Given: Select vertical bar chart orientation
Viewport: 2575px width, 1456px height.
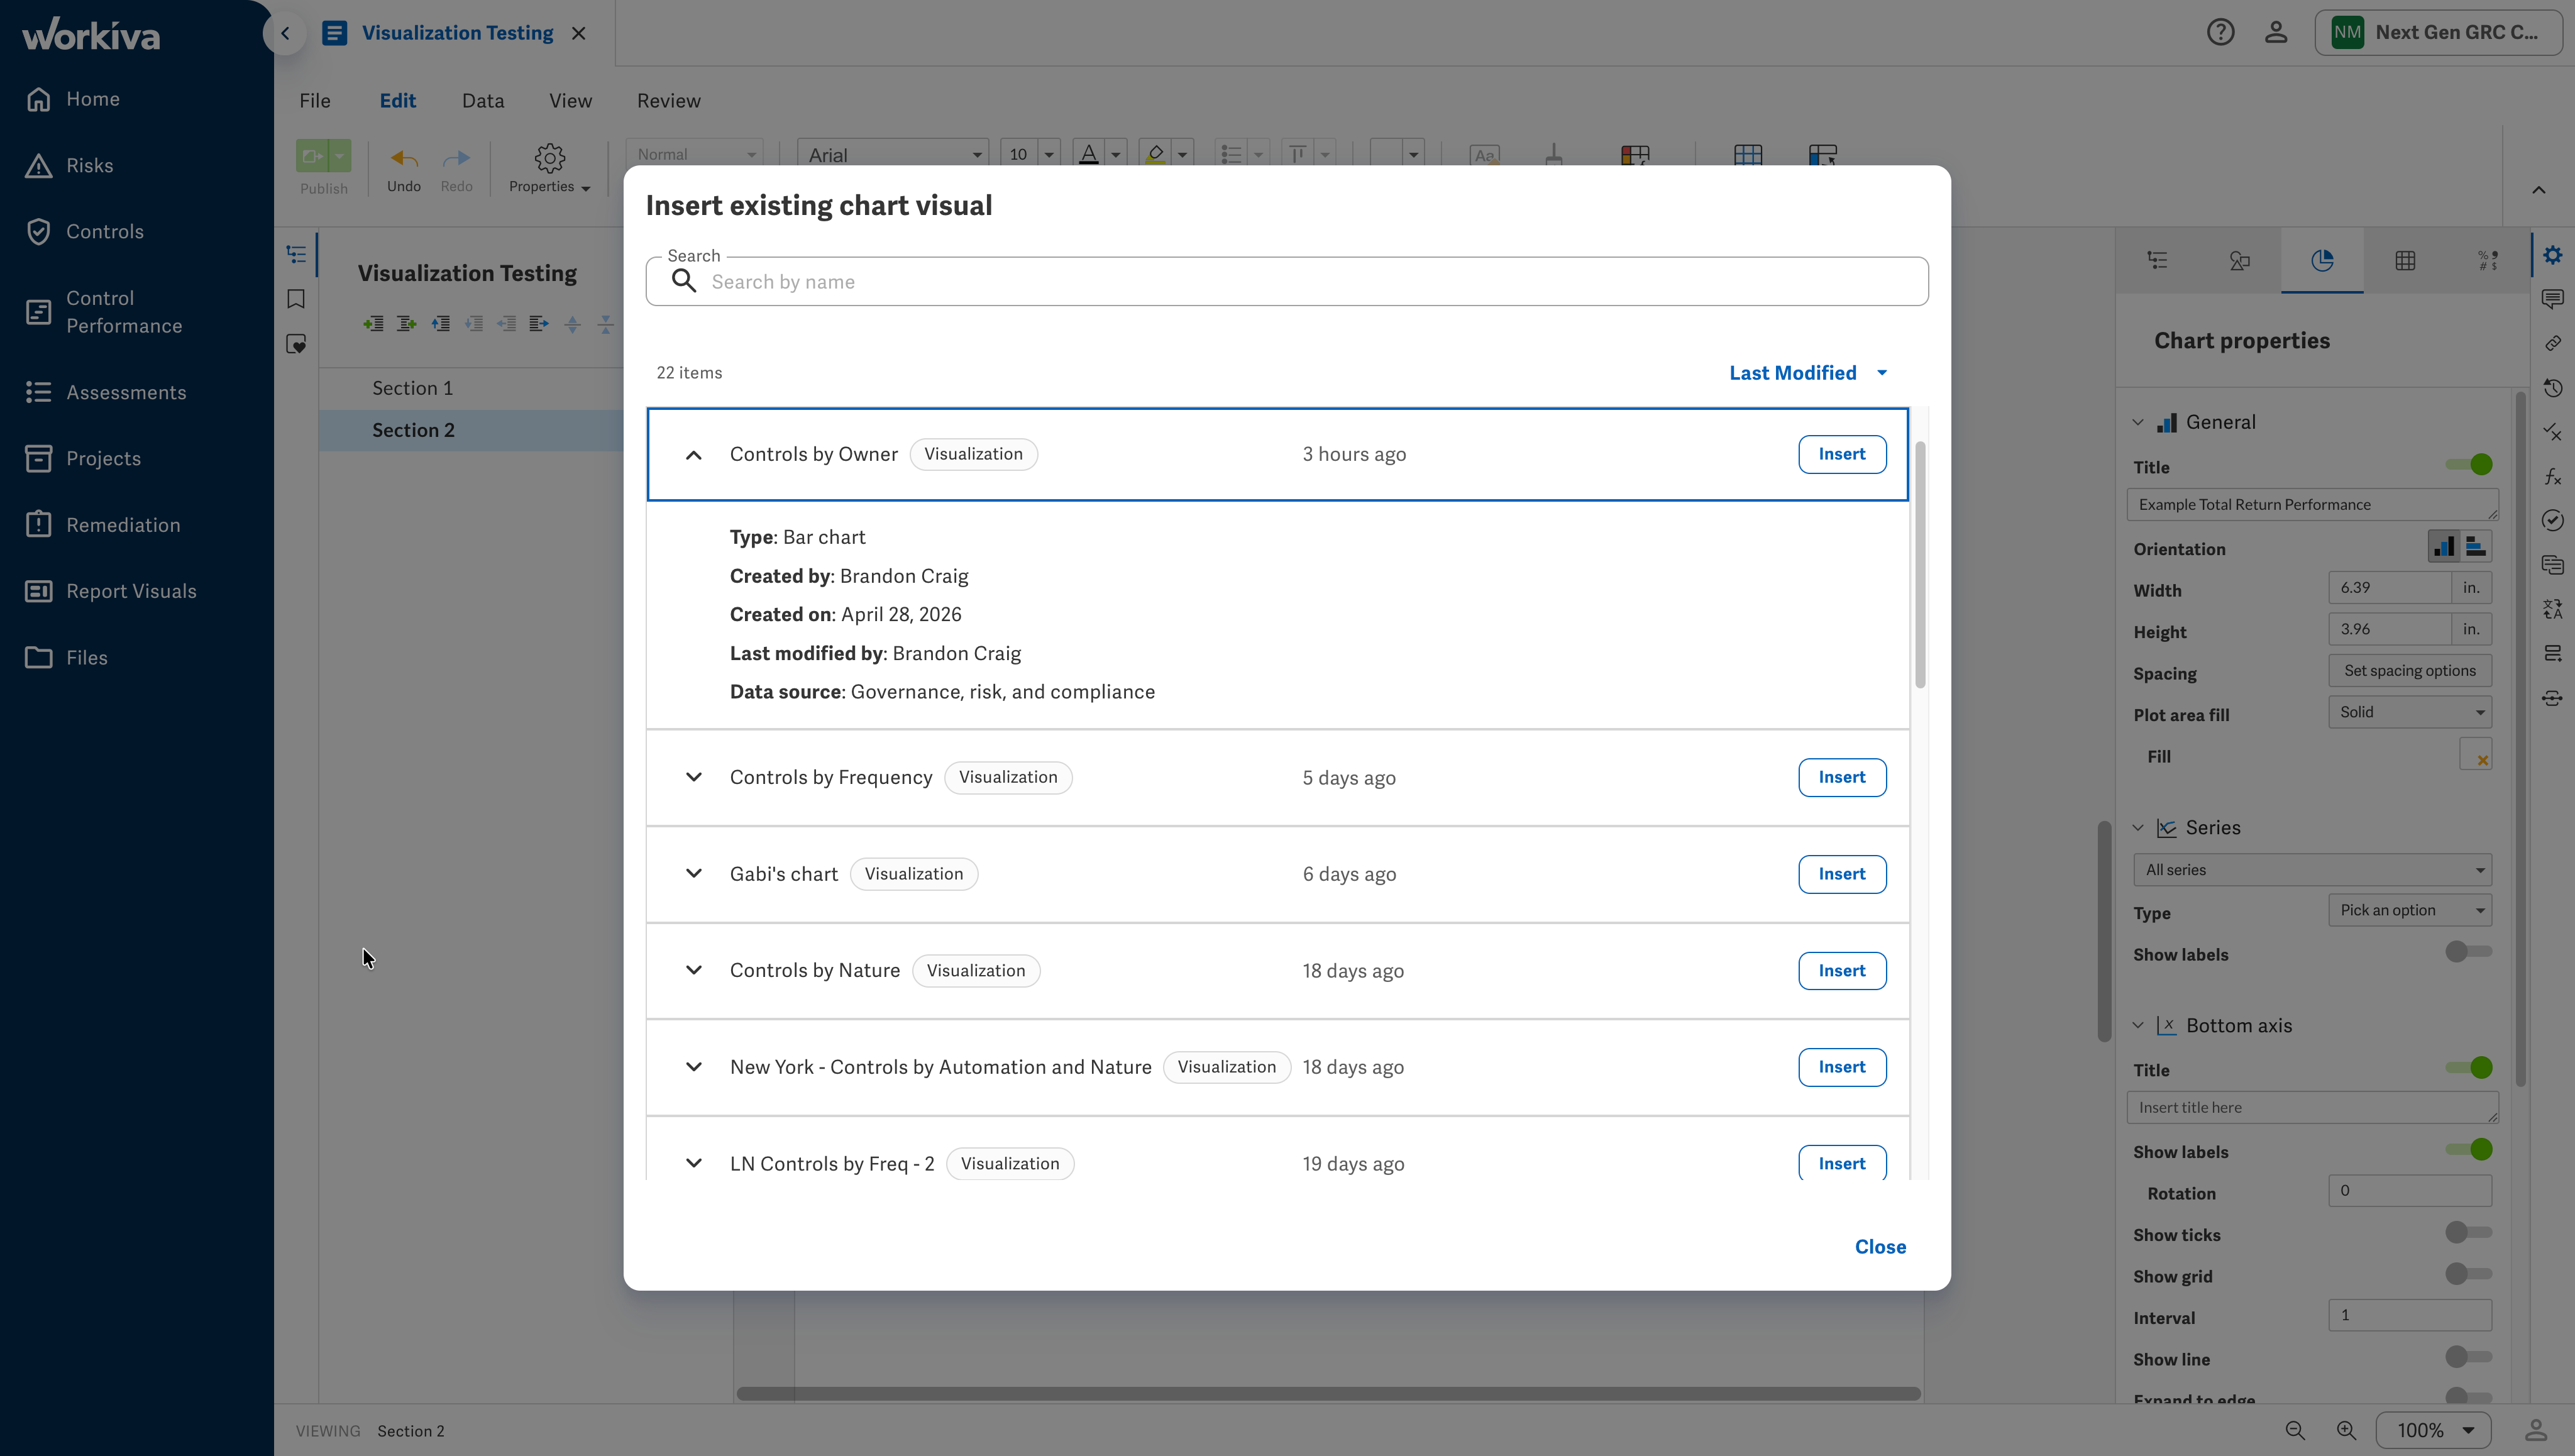Looking at the screenshot, I should pyautogui.click(x=2444, y=547).
